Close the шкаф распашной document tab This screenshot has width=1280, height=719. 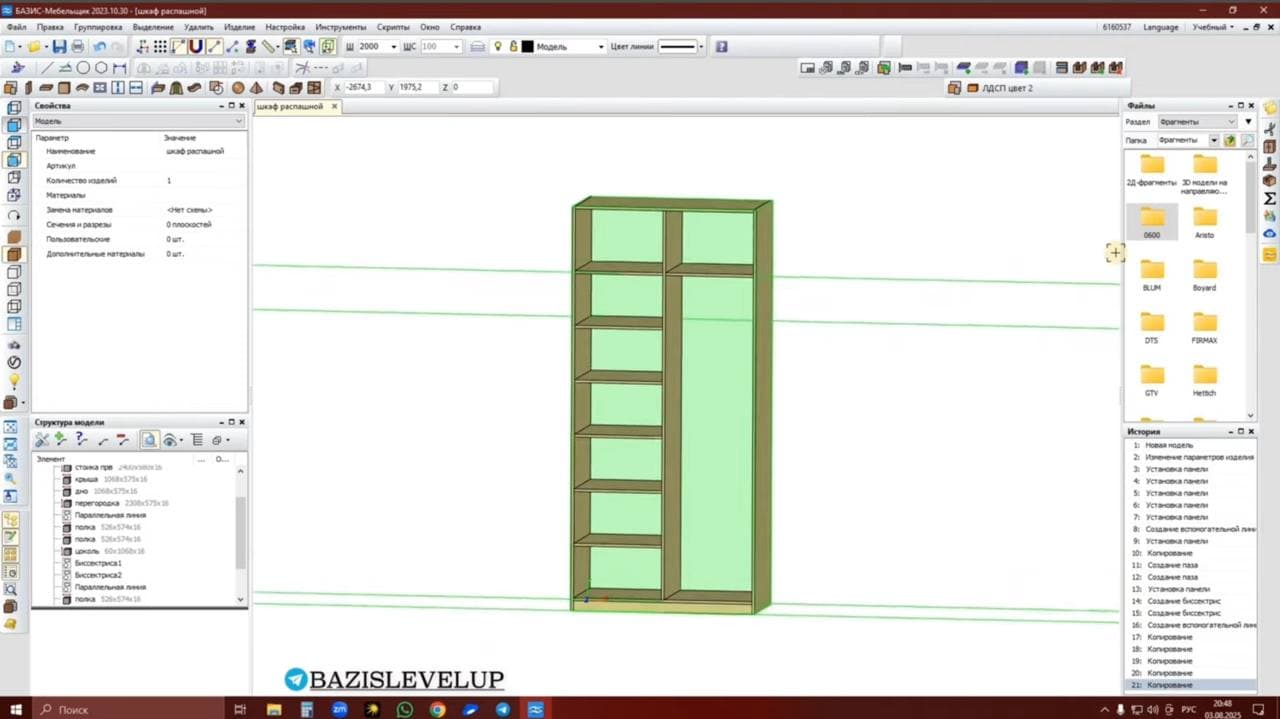tap(335, 106)
